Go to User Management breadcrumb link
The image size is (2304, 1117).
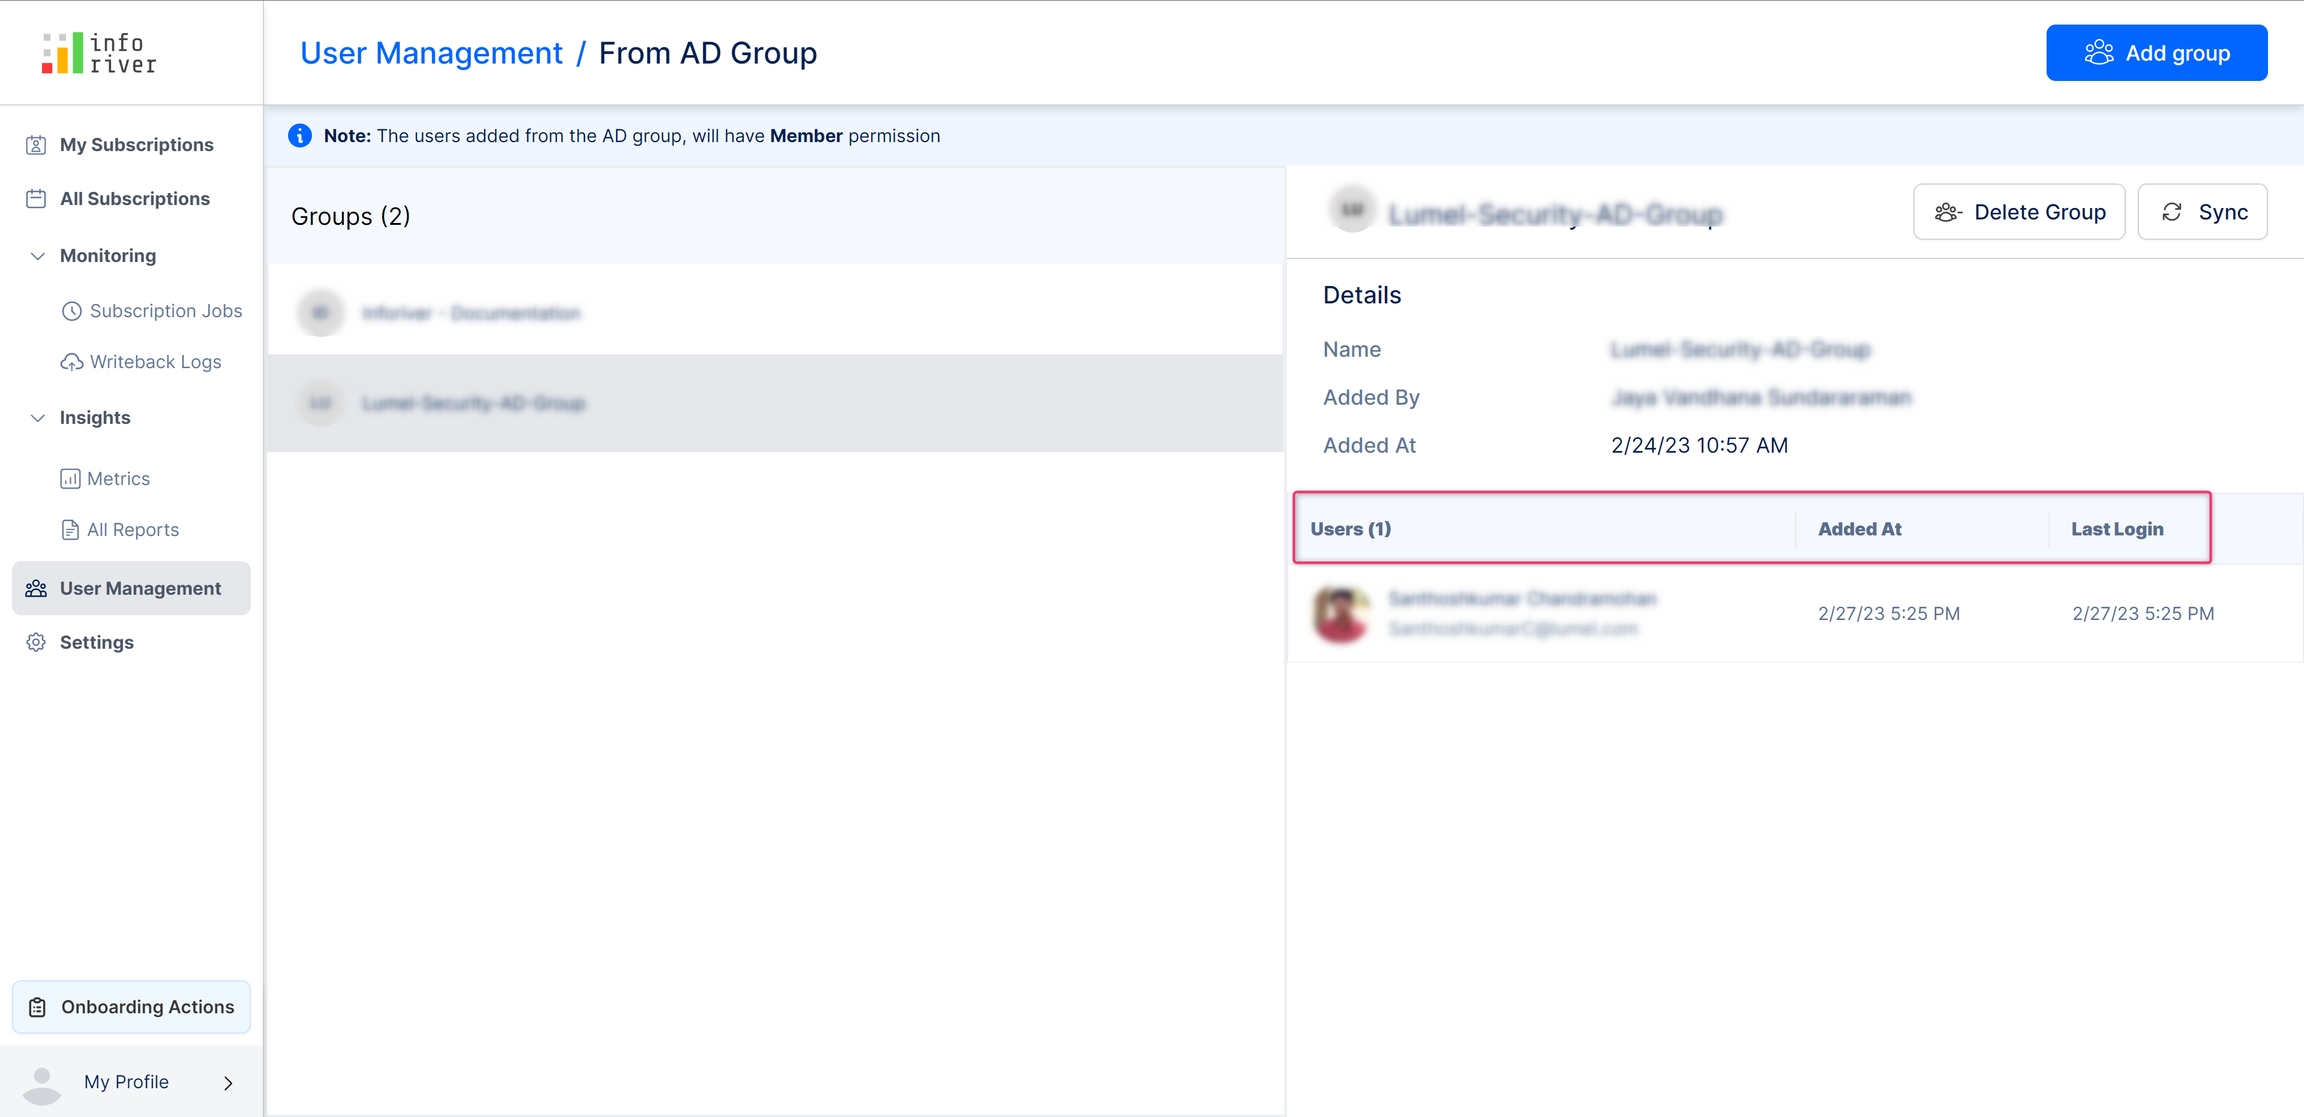431,53
